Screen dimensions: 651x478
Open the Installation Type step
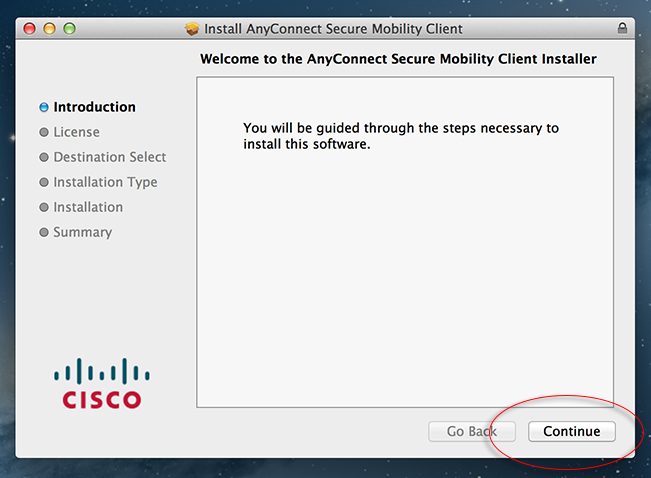105,182
